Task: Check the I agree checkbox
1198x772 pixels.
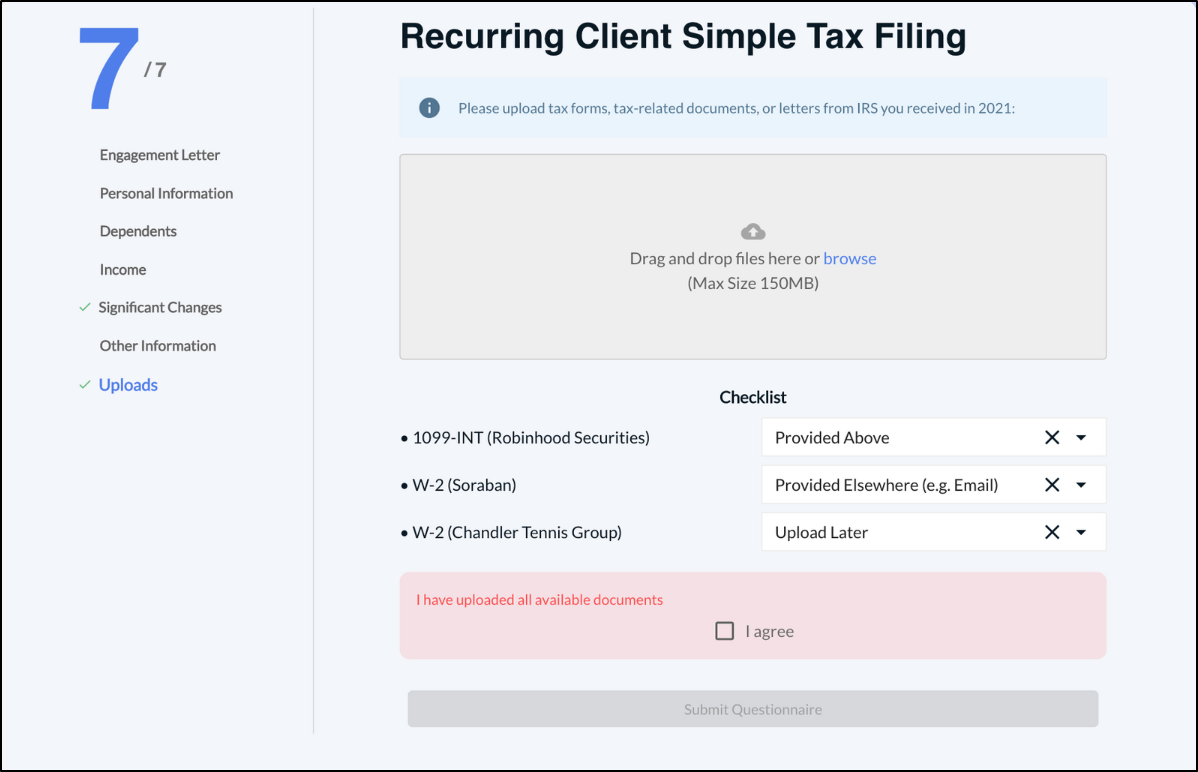Action: (x=725, y=631)
